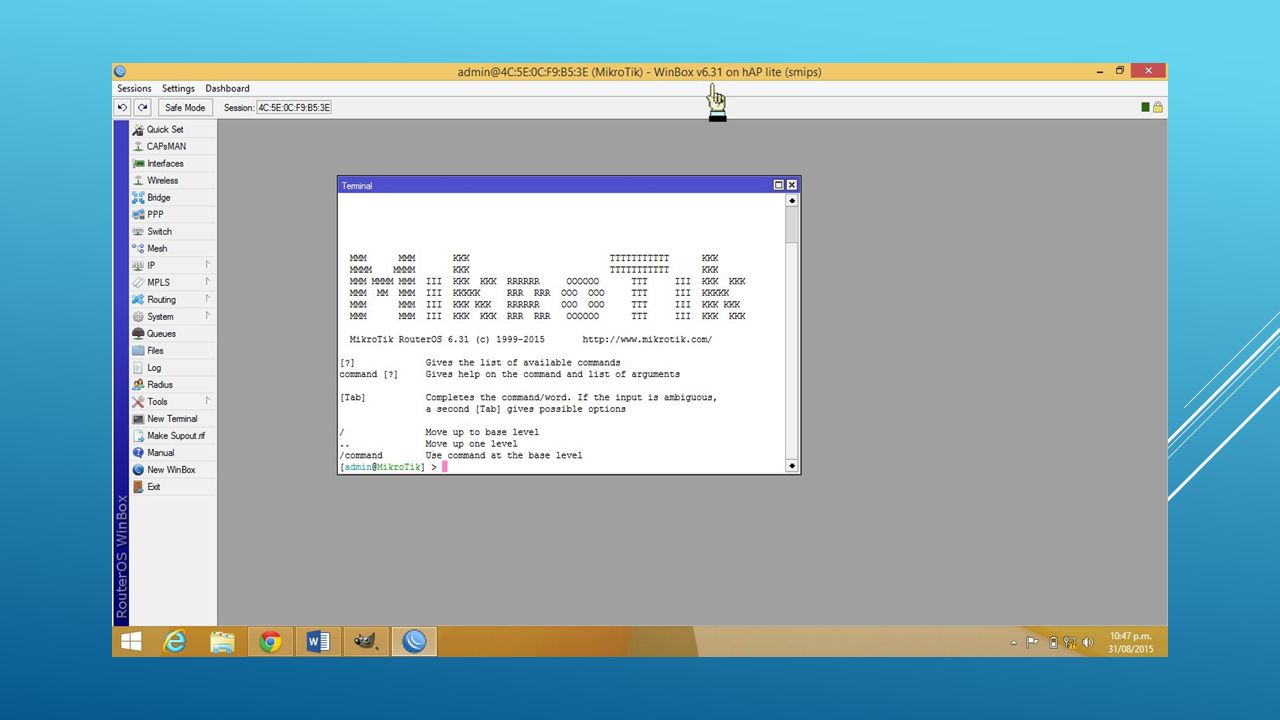Image resolution: width=1280 pixels, height=720 pixels.
Task: Open Google Chrome from taskbar
Action: pyautogui.click(x=270, y=642)
